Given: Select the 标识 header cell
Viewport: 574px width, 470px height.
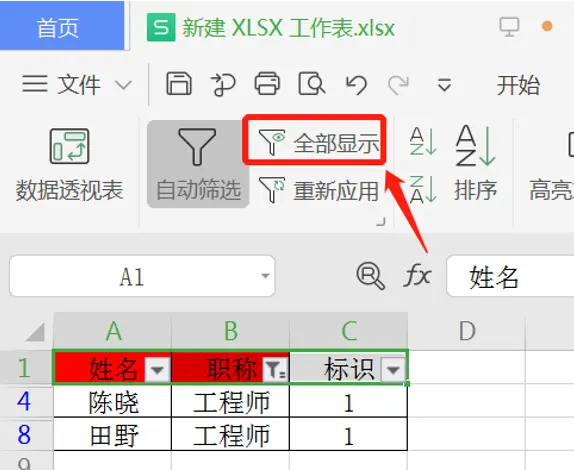Looking at the screenshot, I should point(348,368).
